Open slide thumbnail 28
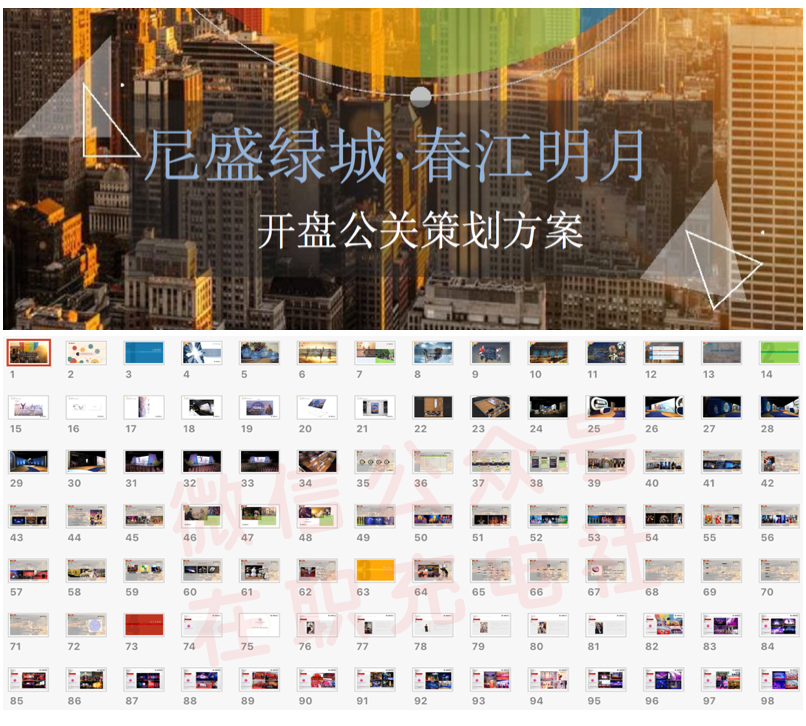The image size is (806, 726). (780, 407)
